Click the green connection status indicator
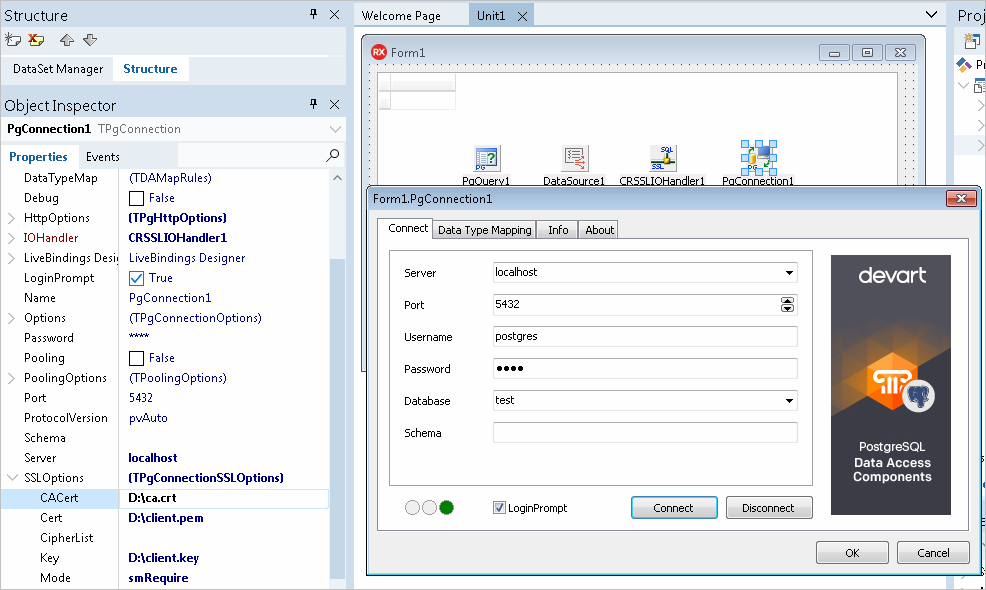Screen dimensions: 986x590 click(x=446, y=508)
